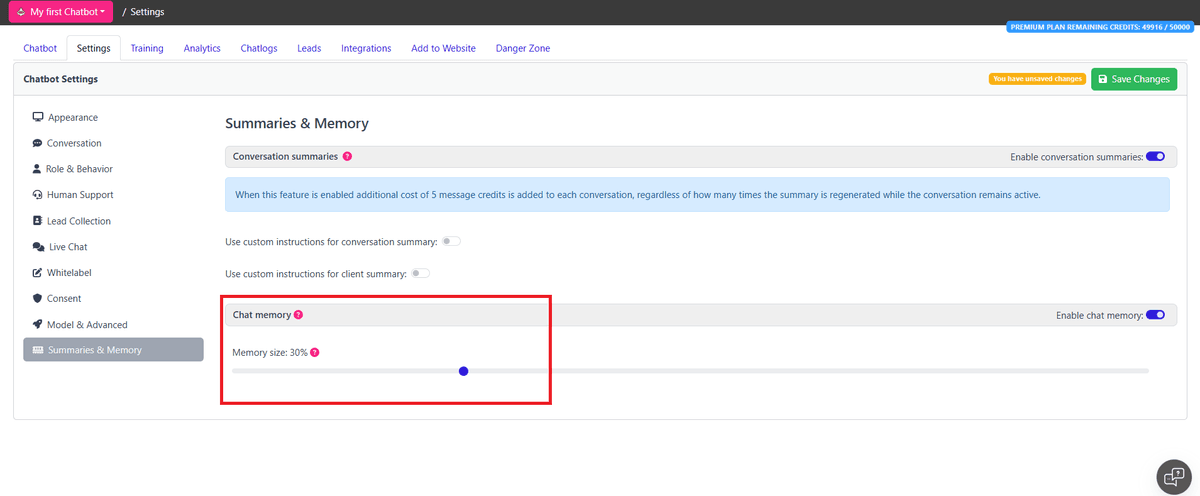The width and height of the screenshot is (1200, 496).
Task: Click the premium plan remaining credits badge
Action: pyautogui.click(x=1100, y=28)
